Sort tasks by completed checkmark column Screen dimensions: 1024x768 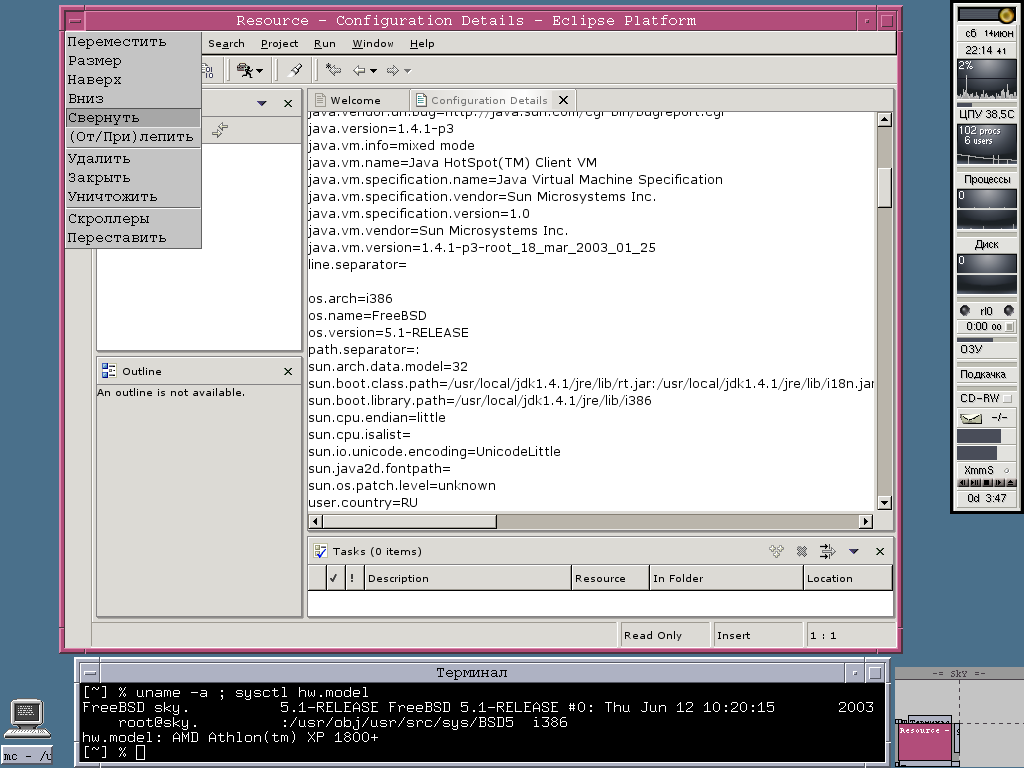pos(334,578)
